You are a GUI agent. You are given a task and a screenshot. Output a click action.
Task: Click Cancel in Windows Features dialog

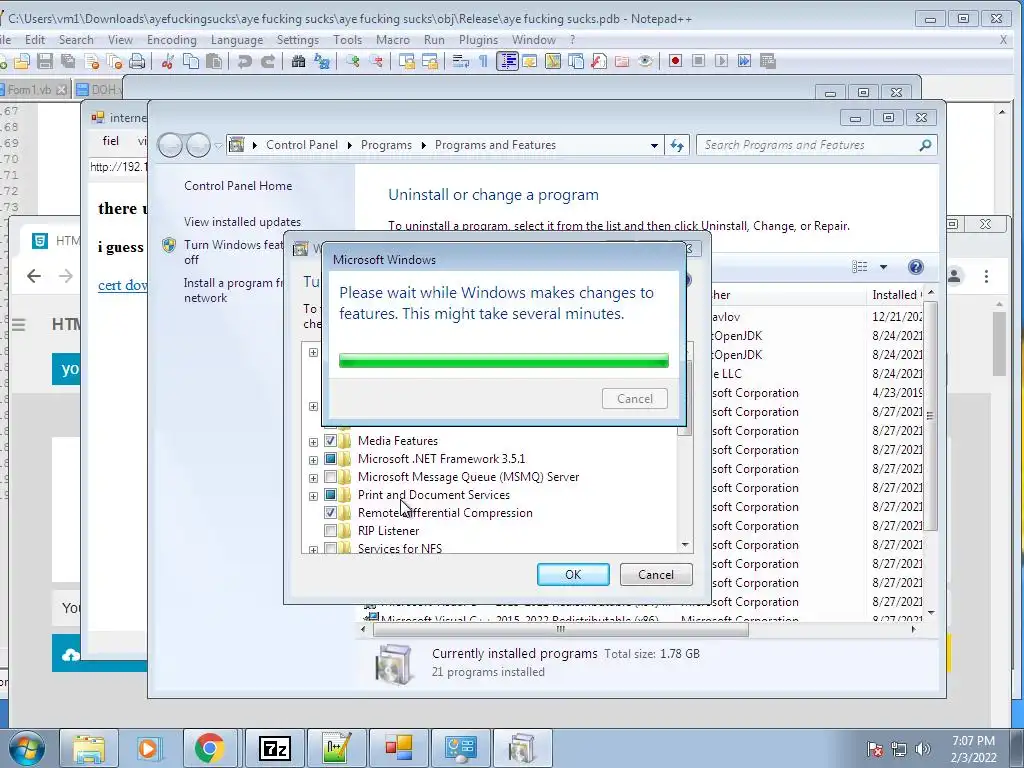coord(656,575)
